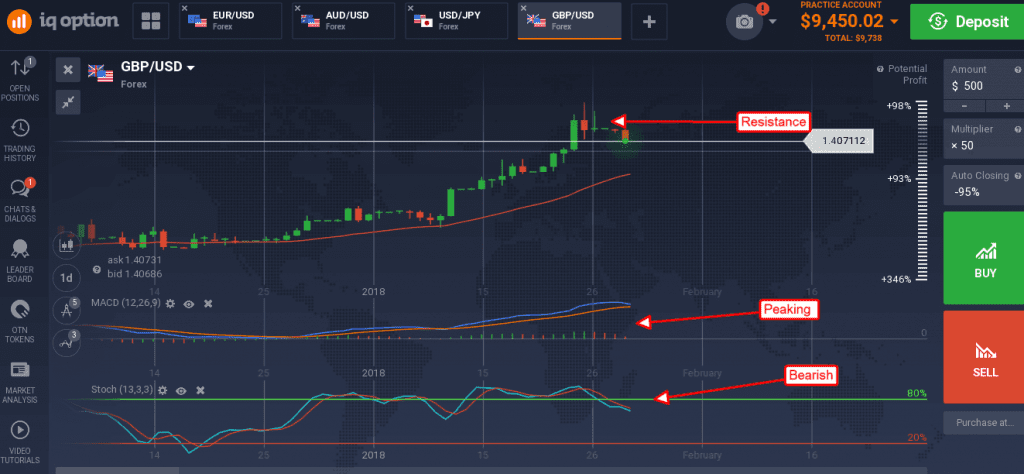Expand the camera options arrow

(x=773, y=22)
